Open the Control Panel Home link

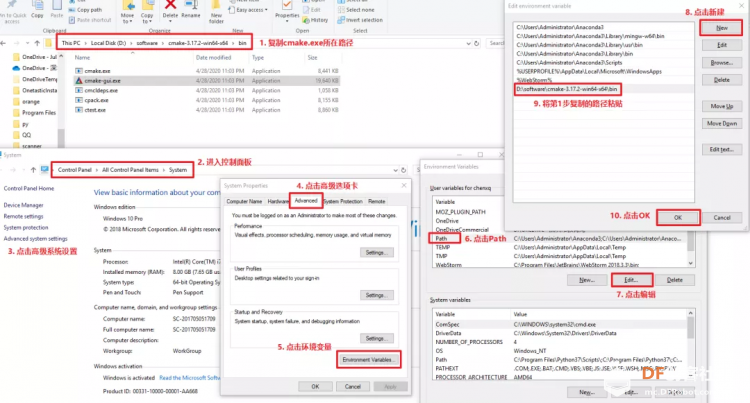point(29,188)
